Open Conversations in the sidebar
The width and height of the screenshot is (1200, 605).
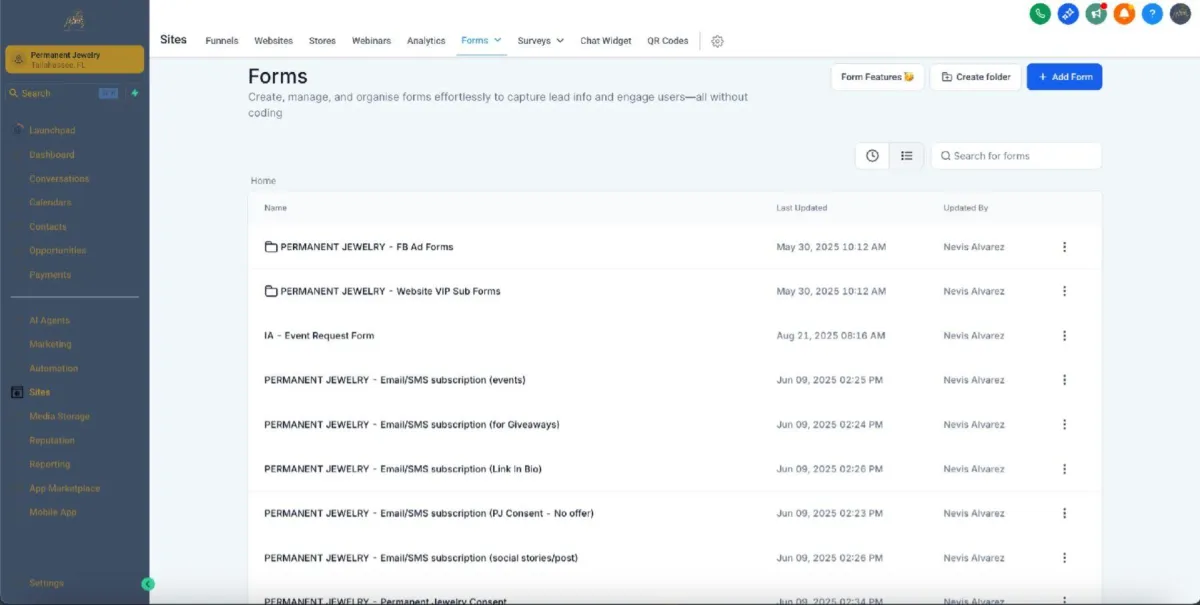(x=59, y=179)
